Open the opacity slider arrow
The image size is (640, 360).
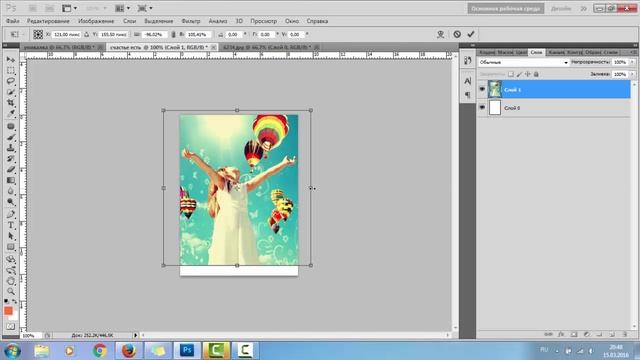tap(632, 62)
